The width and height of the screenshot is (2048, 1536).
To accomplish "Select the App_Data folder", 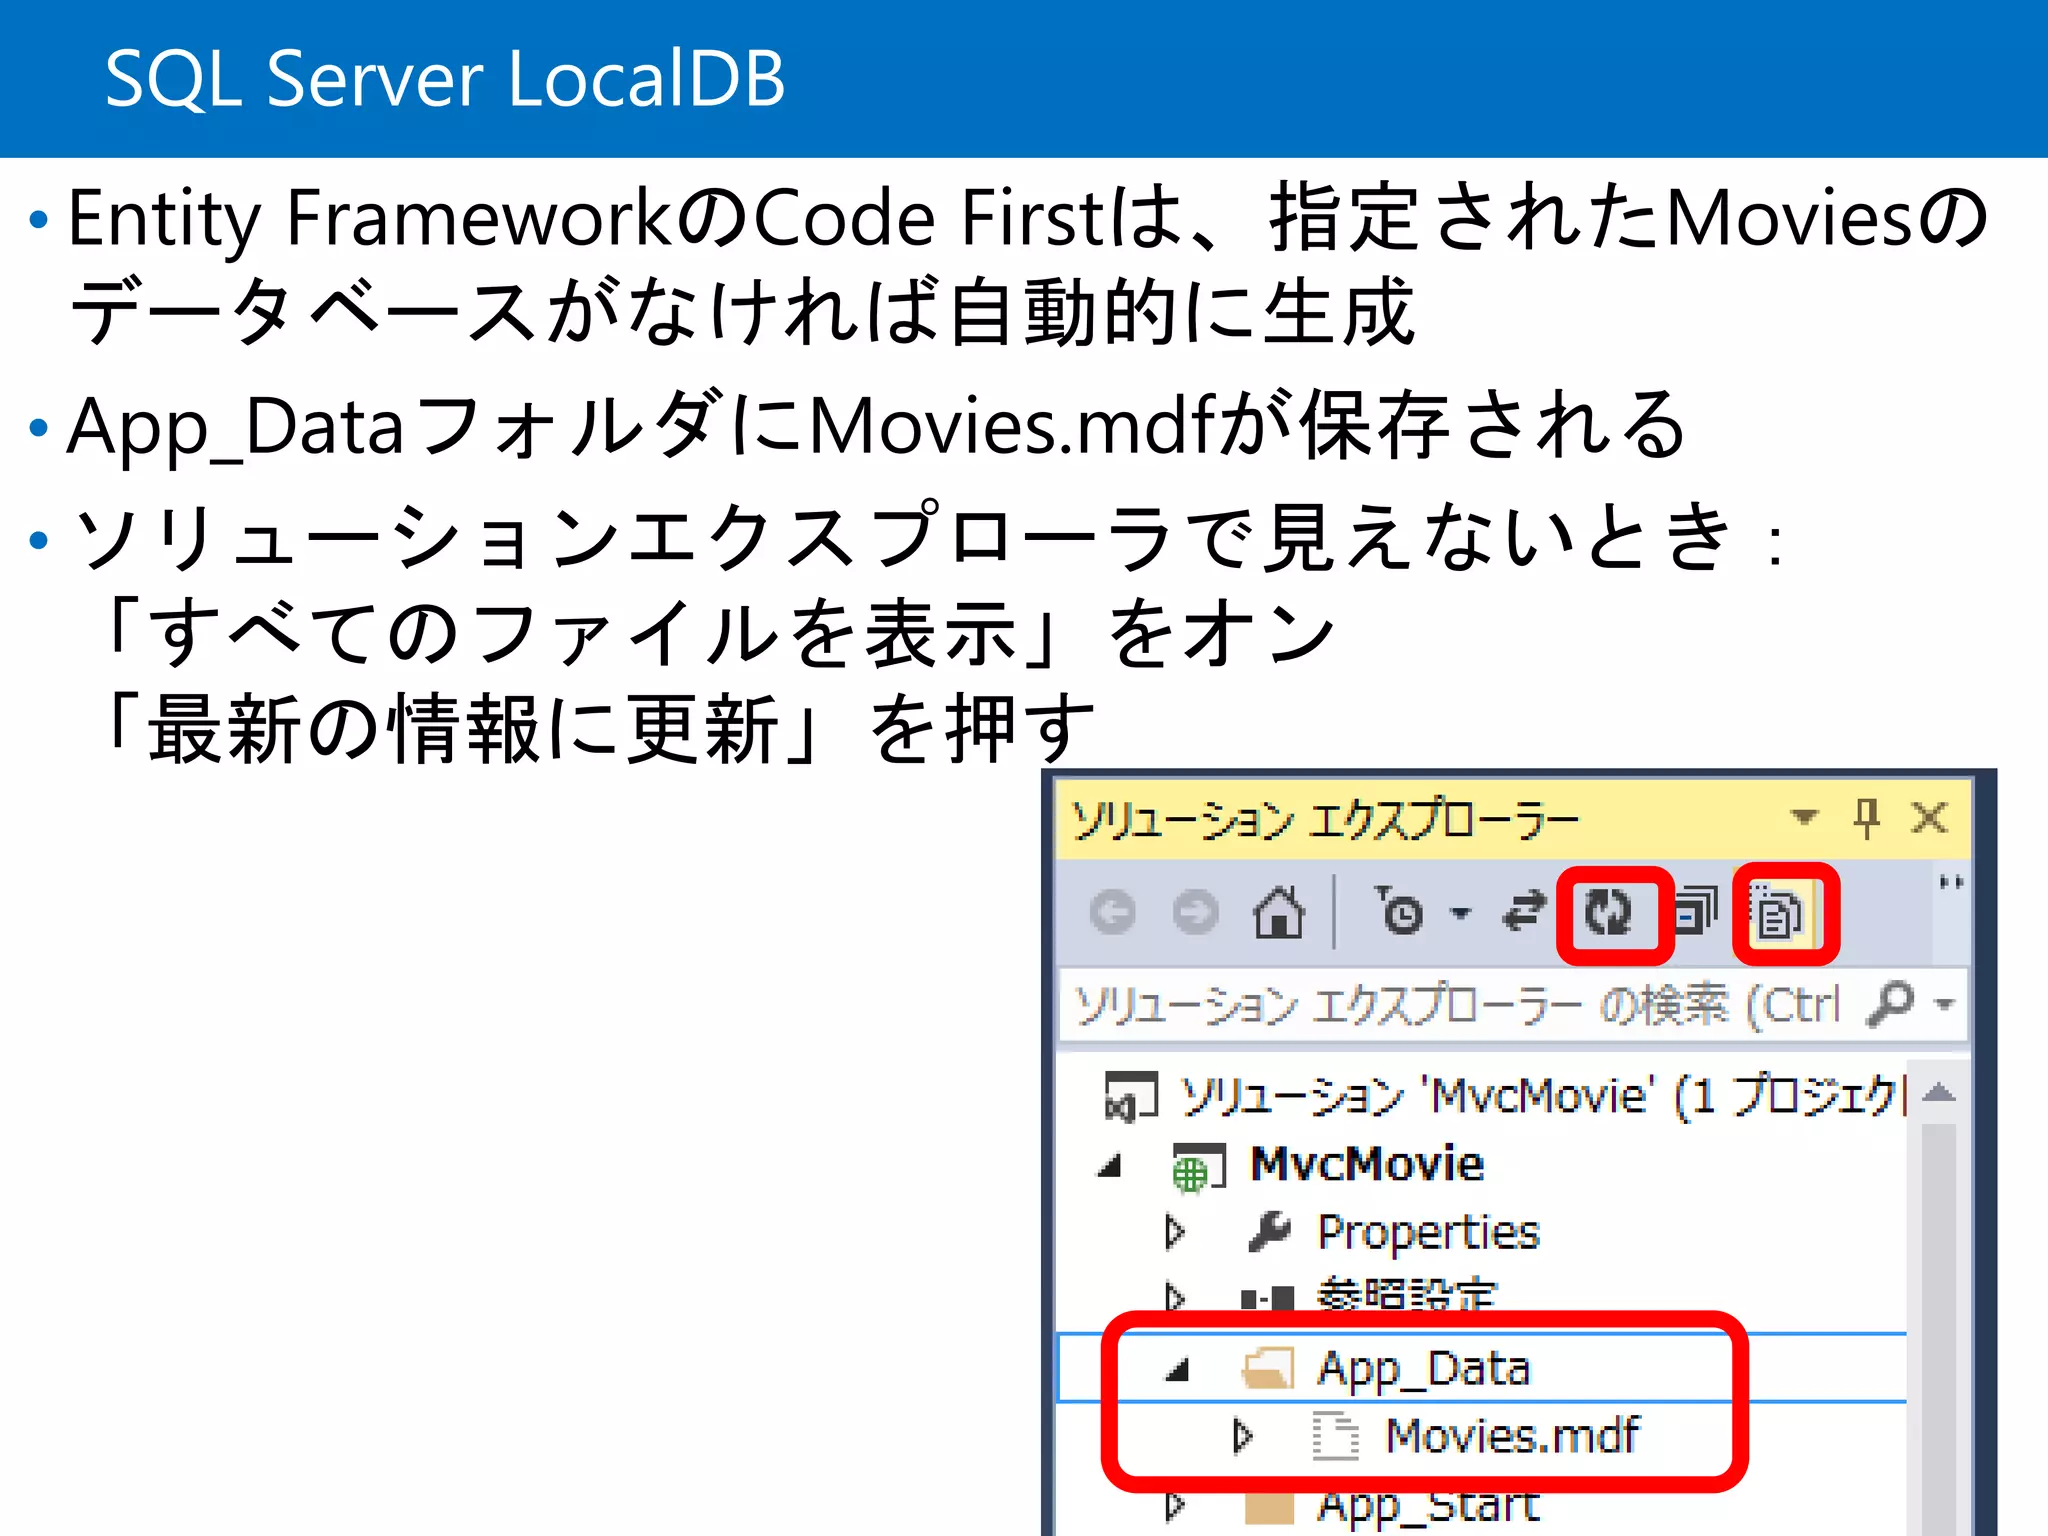I will click(x=1424, y=1369).
